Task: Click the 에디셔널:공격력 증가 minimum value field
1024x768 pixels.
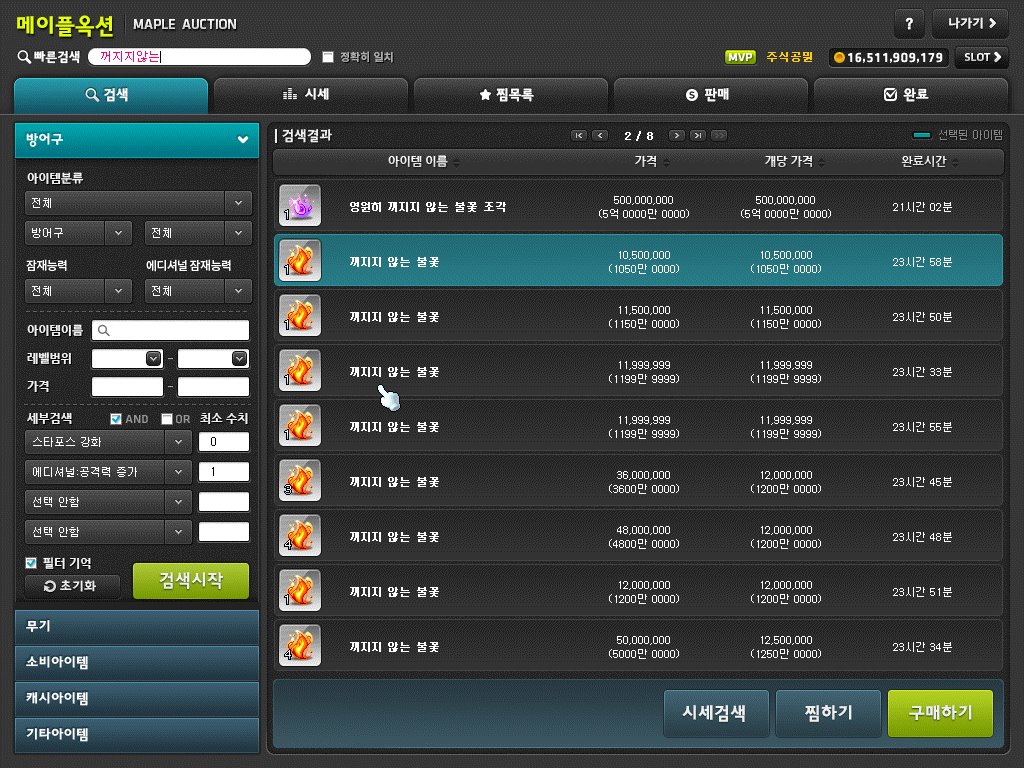Action: (223, 472)
